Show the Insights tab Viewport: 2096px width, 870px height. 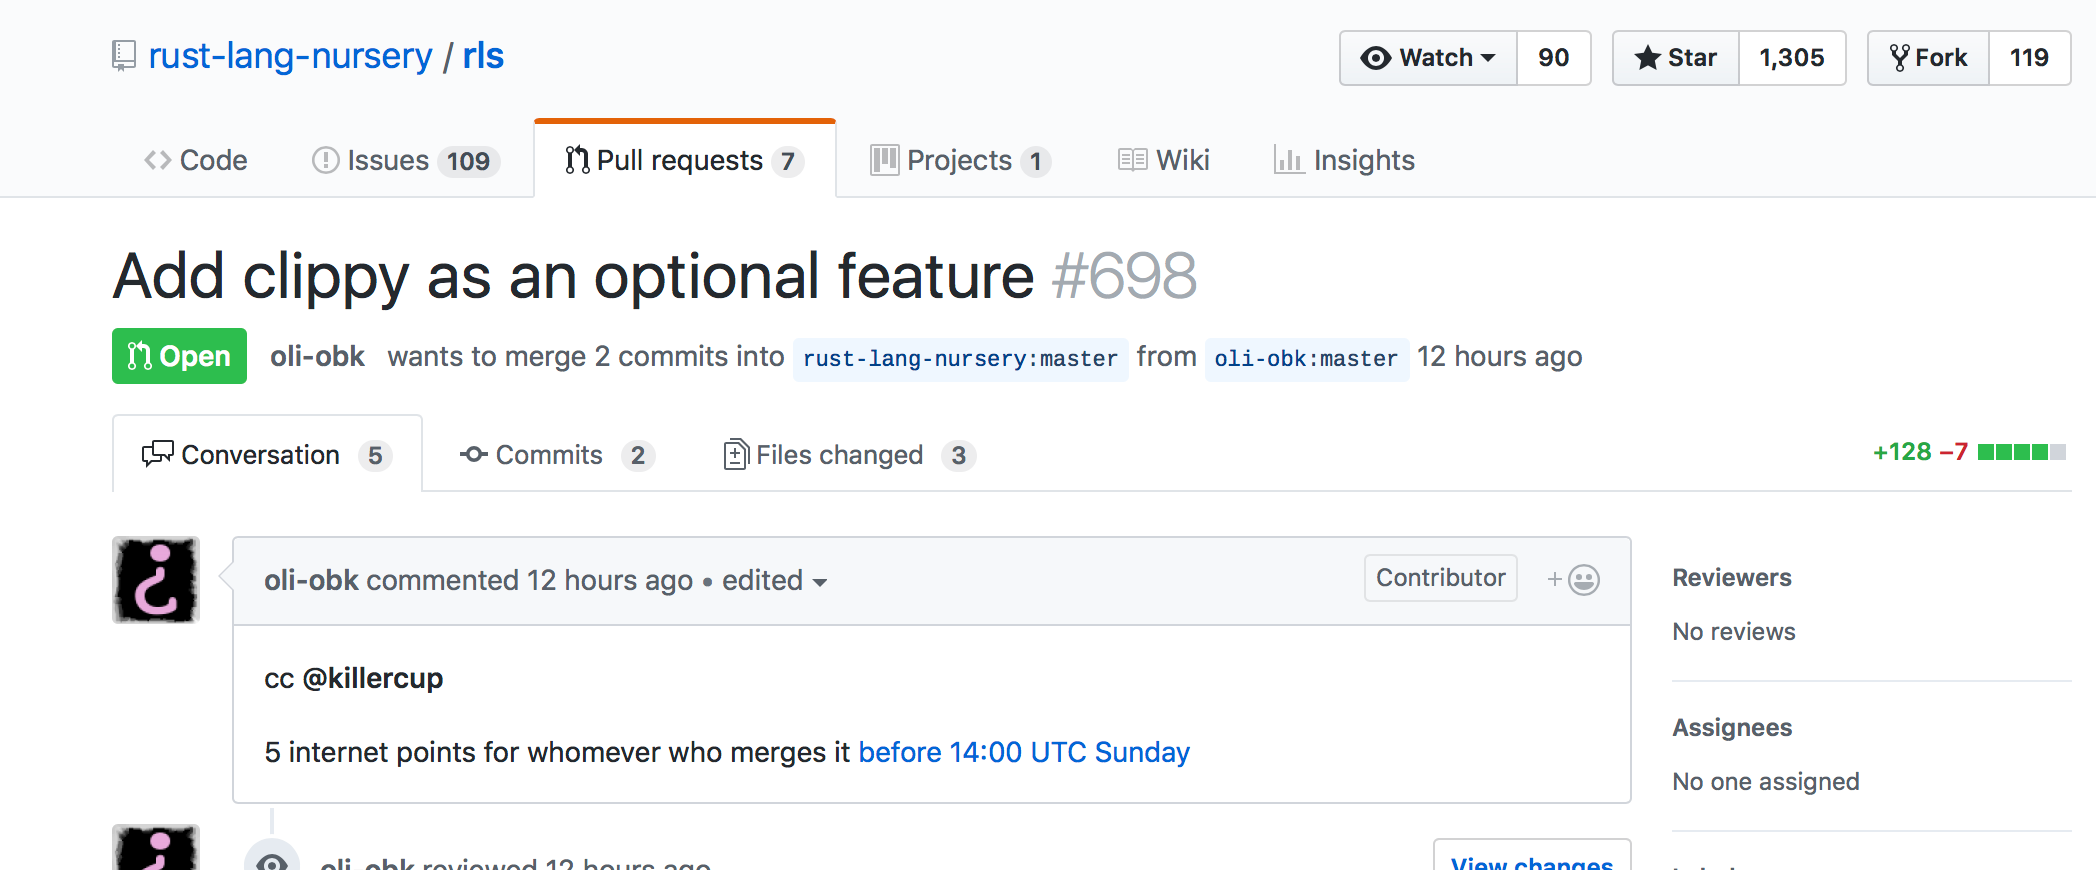point(1344,160)
